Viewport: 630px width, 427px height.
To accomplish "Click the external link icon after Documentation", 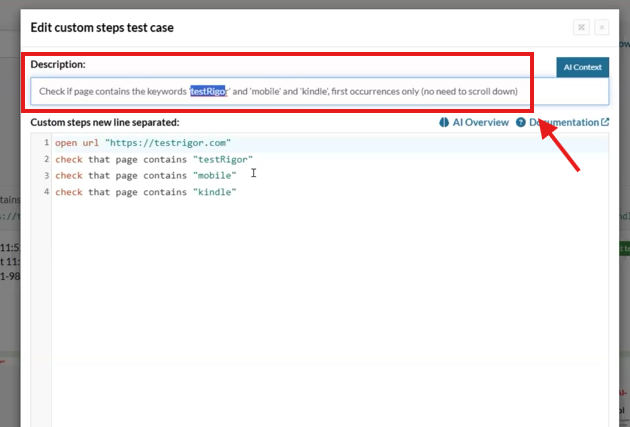I will click(604, 122).
